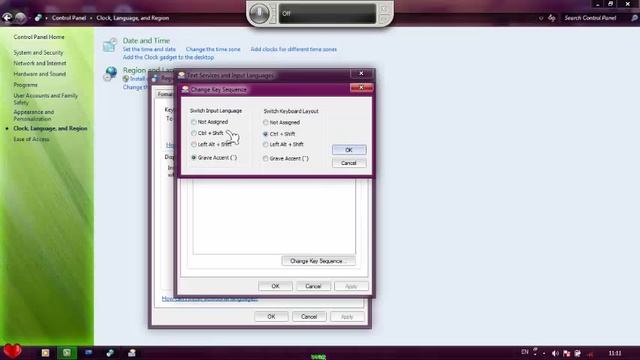Click Change the time zone link
The image size is (640, 360).
[x=213, y=49]
